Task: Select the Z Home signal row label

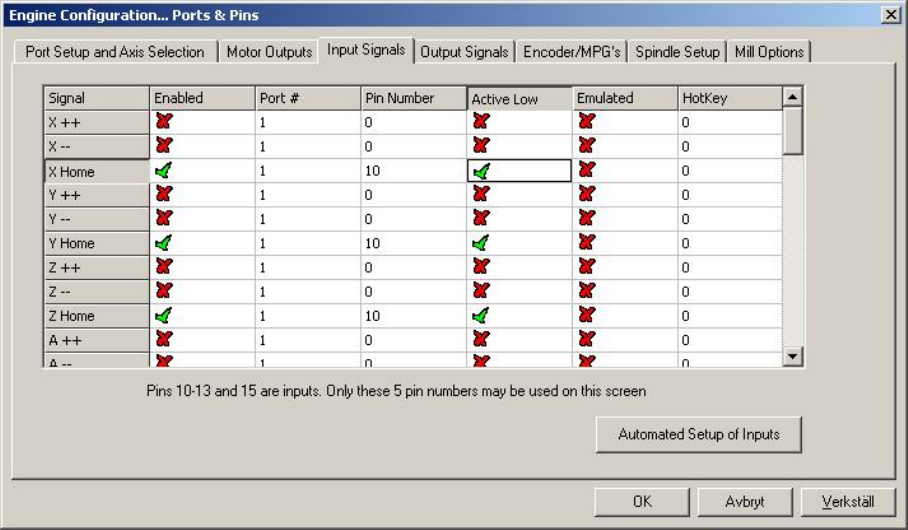Action: 97,316
